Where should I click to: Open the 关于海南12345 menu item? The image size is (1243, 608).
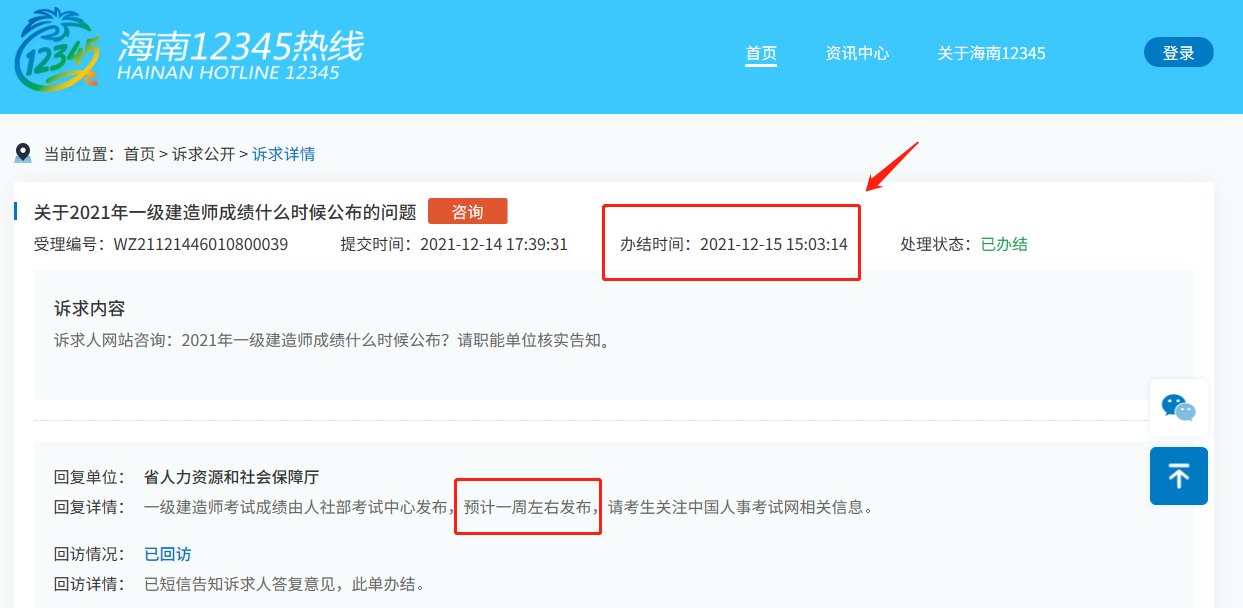click(991, 53)
